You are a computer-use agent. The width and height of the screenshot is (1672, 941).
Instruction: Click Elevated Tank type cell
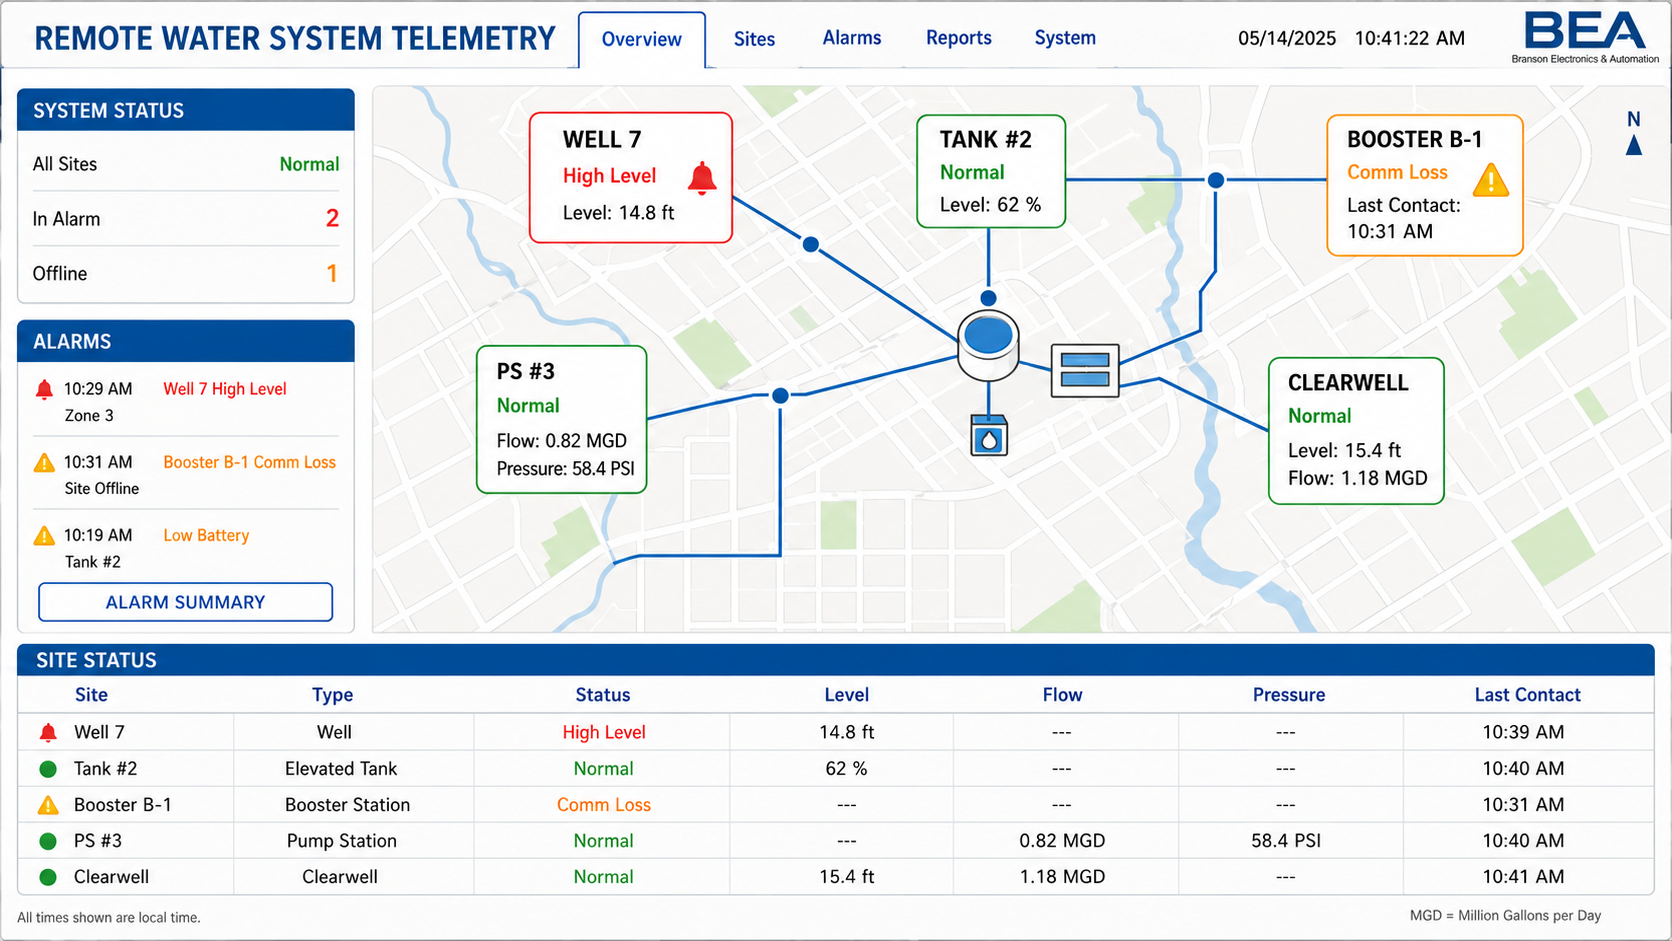[341, 769]
